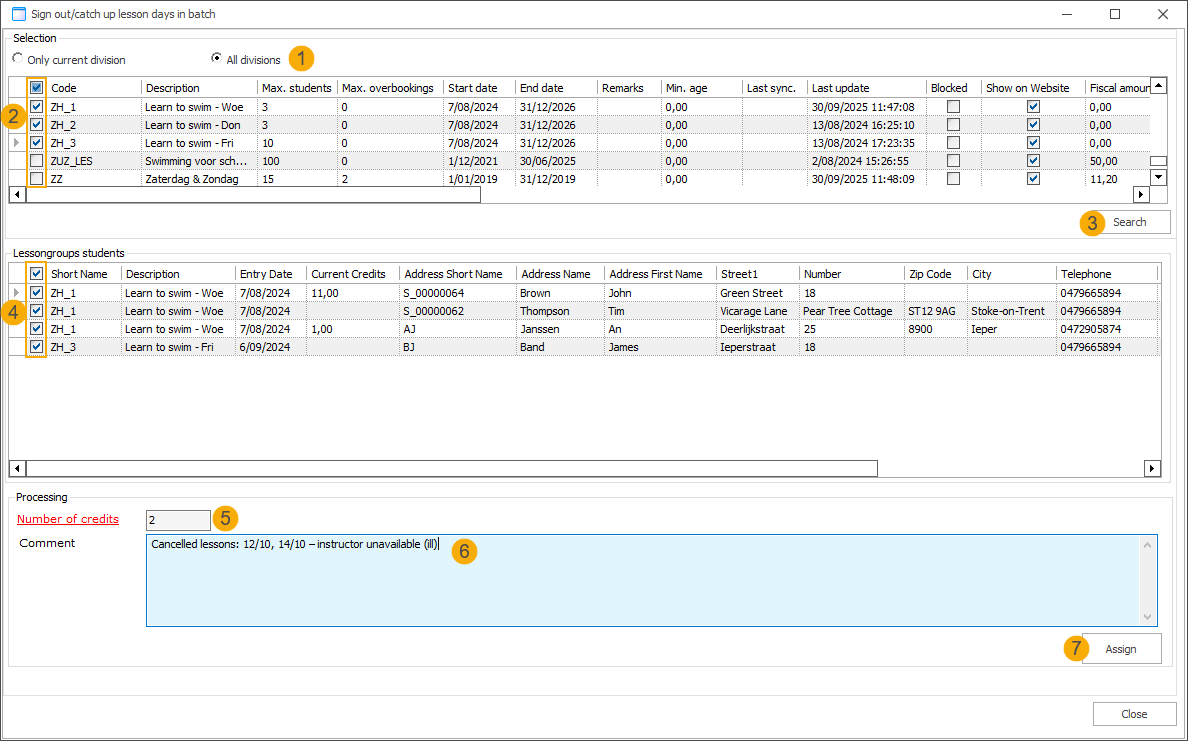Select the "All divisions" radio button
The image size is (1188, 741).
pos(216,59)
